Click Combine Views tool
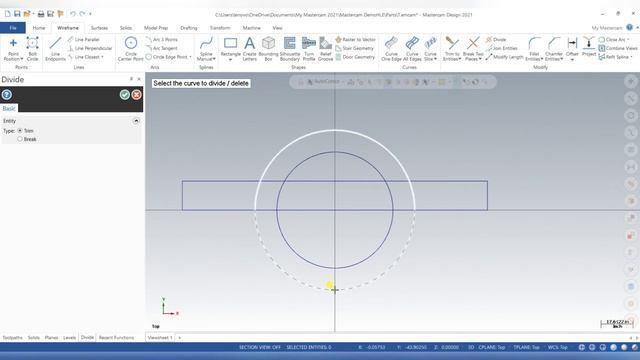This screenshot has height=360, width=640. coord(618,48)
